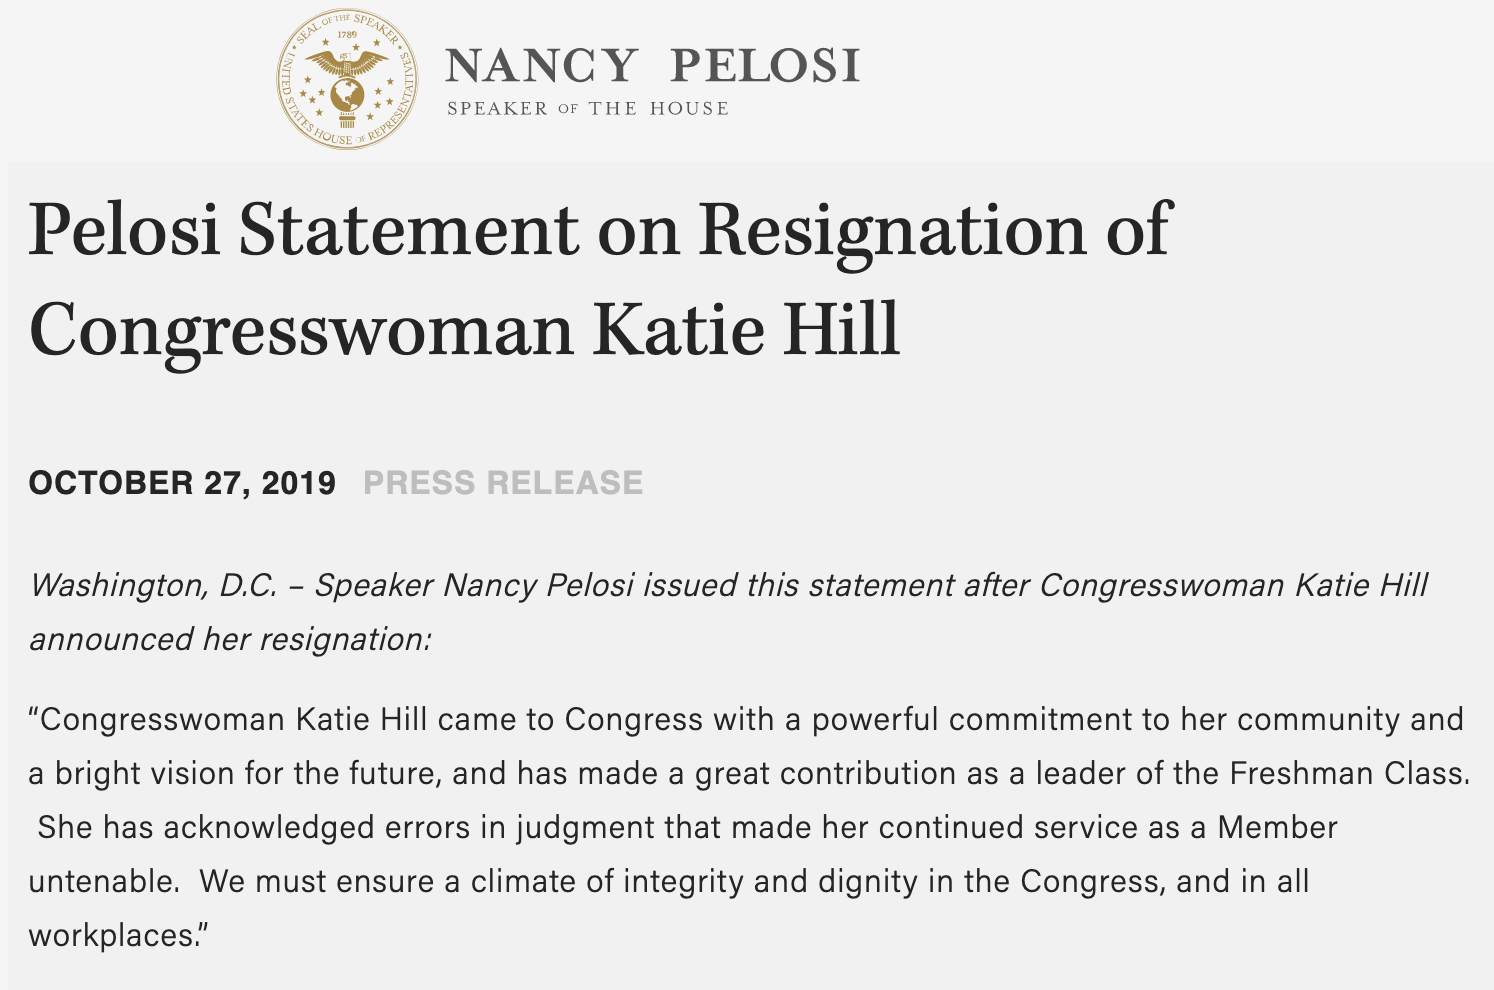This screenshot has height=990, width=1494.
Task: Click the italic Washington, D.C. dateline
Action: point(153,585)
